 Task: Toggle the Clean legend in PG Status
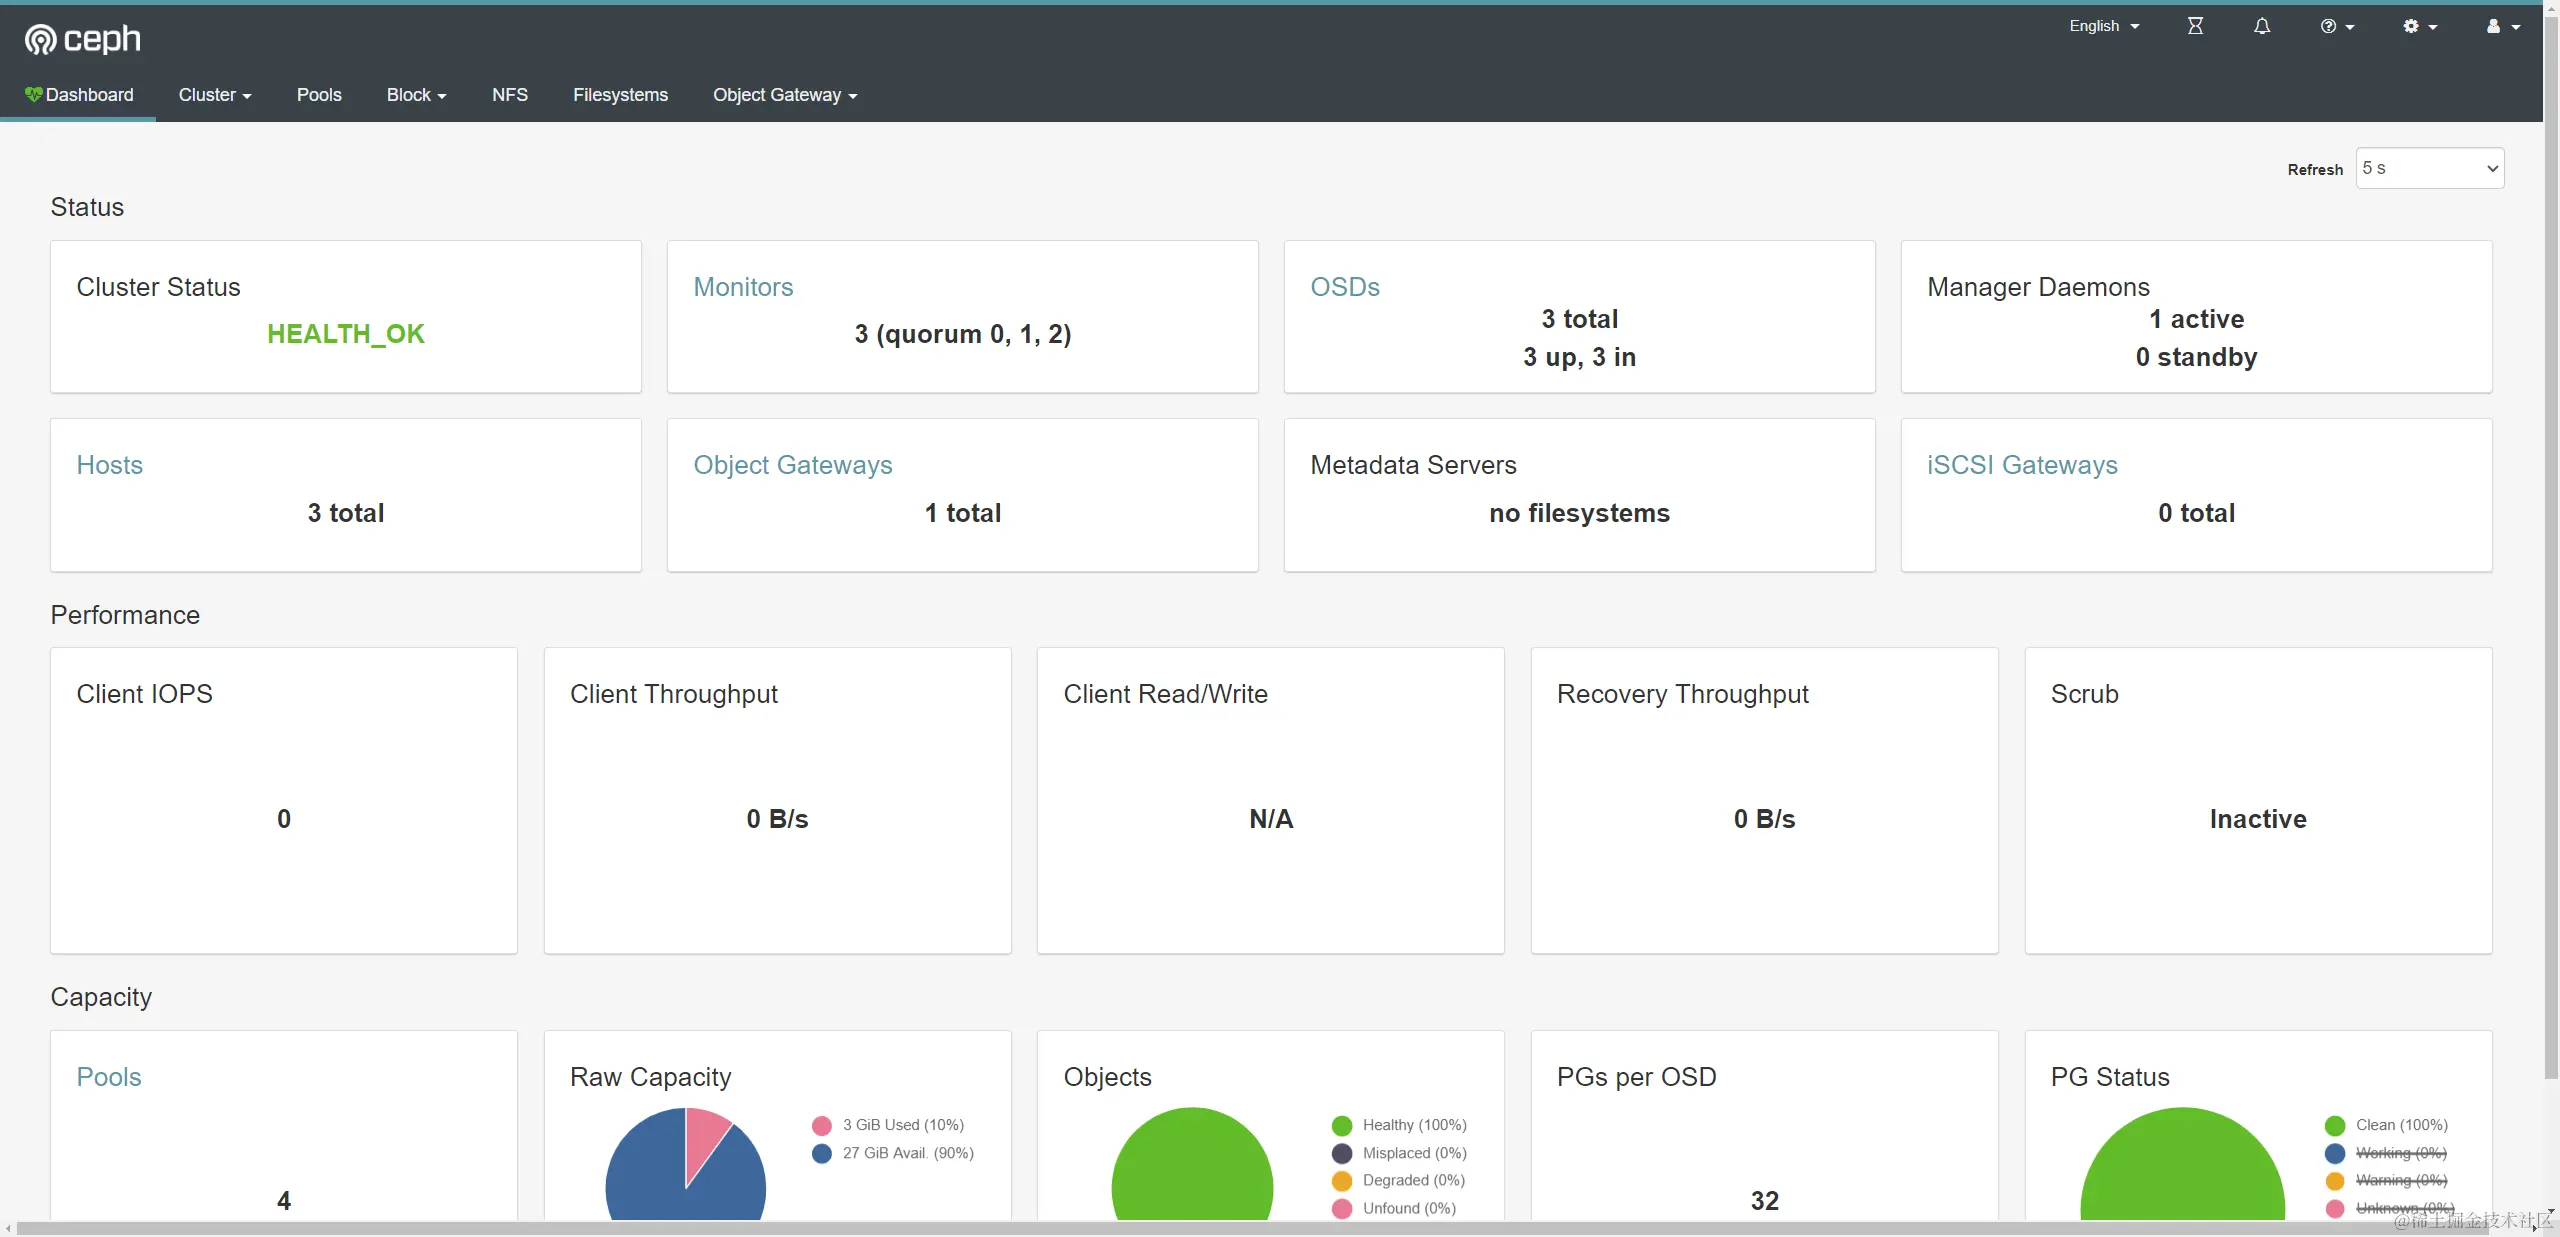click(2400, 1125)
